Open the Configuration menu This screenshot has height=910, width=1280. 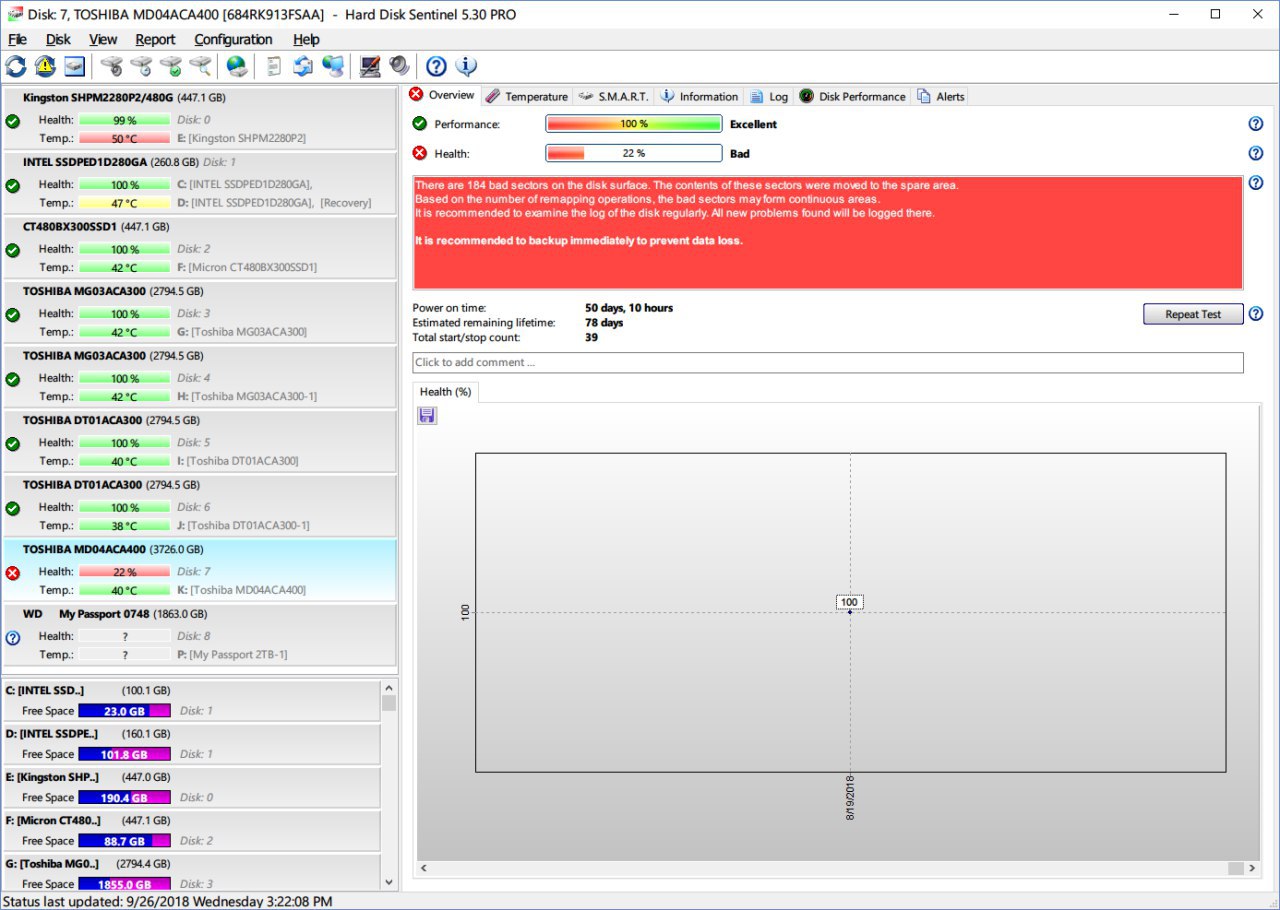[x=233, y=39]
